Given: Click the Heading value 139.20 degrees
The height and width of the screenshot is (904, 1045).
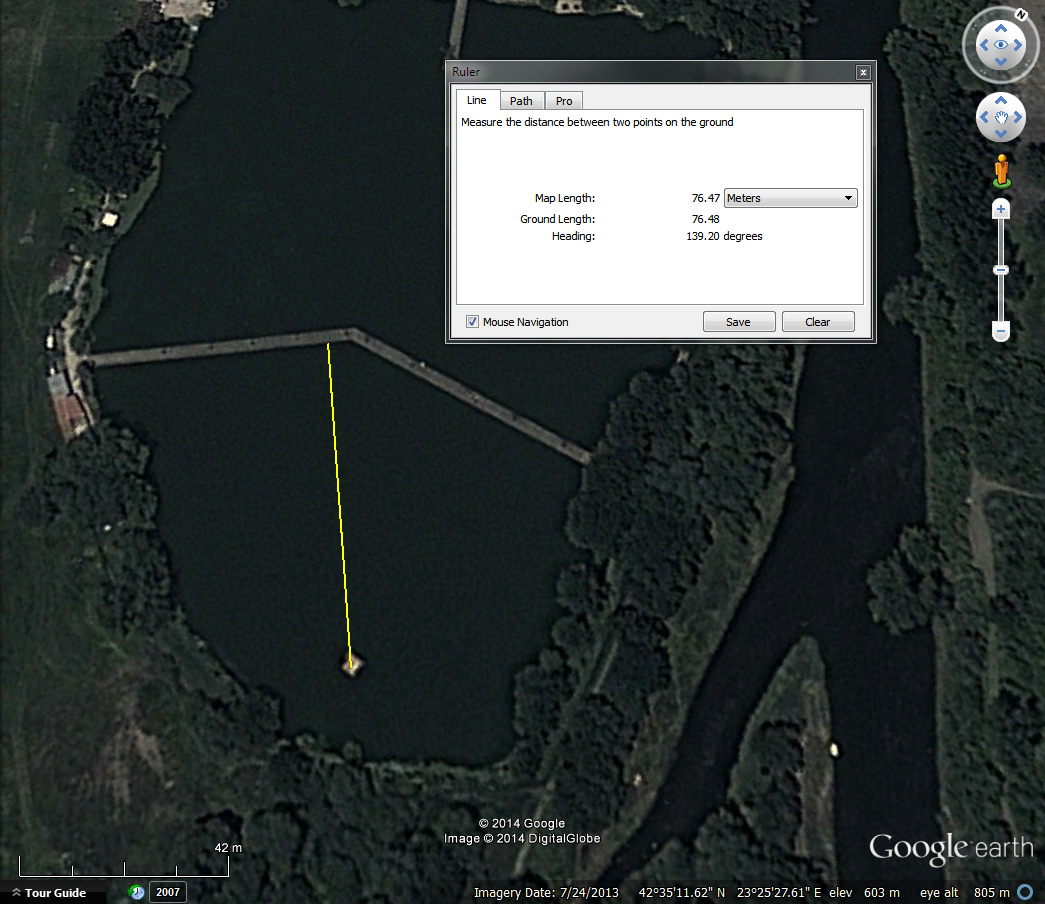Looking at the screenshot, I should pos(724,236).
